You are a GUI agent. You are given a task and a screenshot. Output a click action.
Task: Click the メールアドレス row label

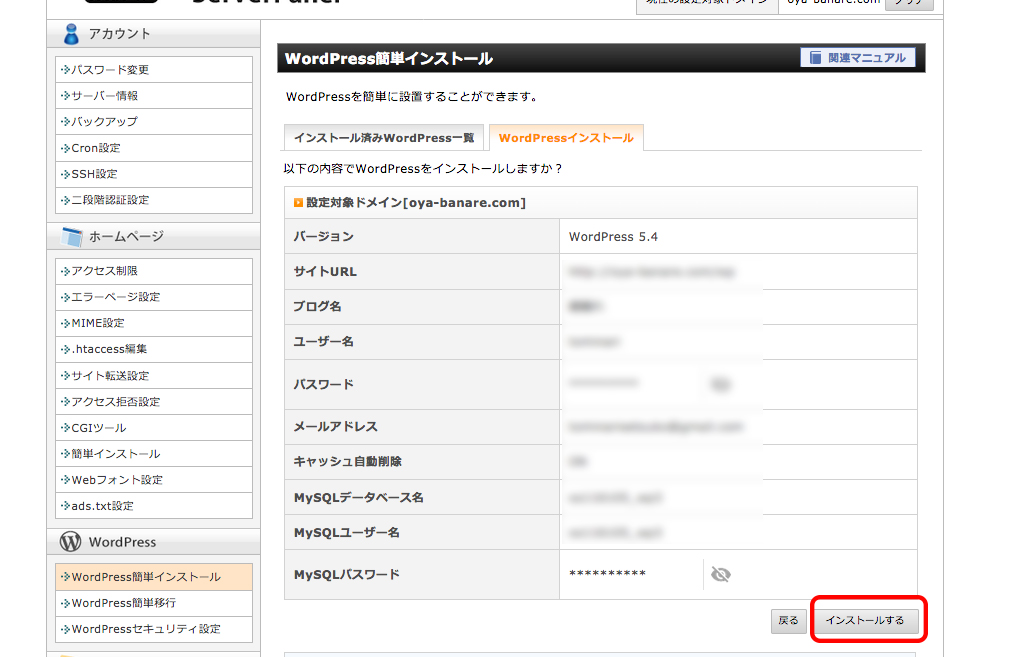tap(335, 427)
